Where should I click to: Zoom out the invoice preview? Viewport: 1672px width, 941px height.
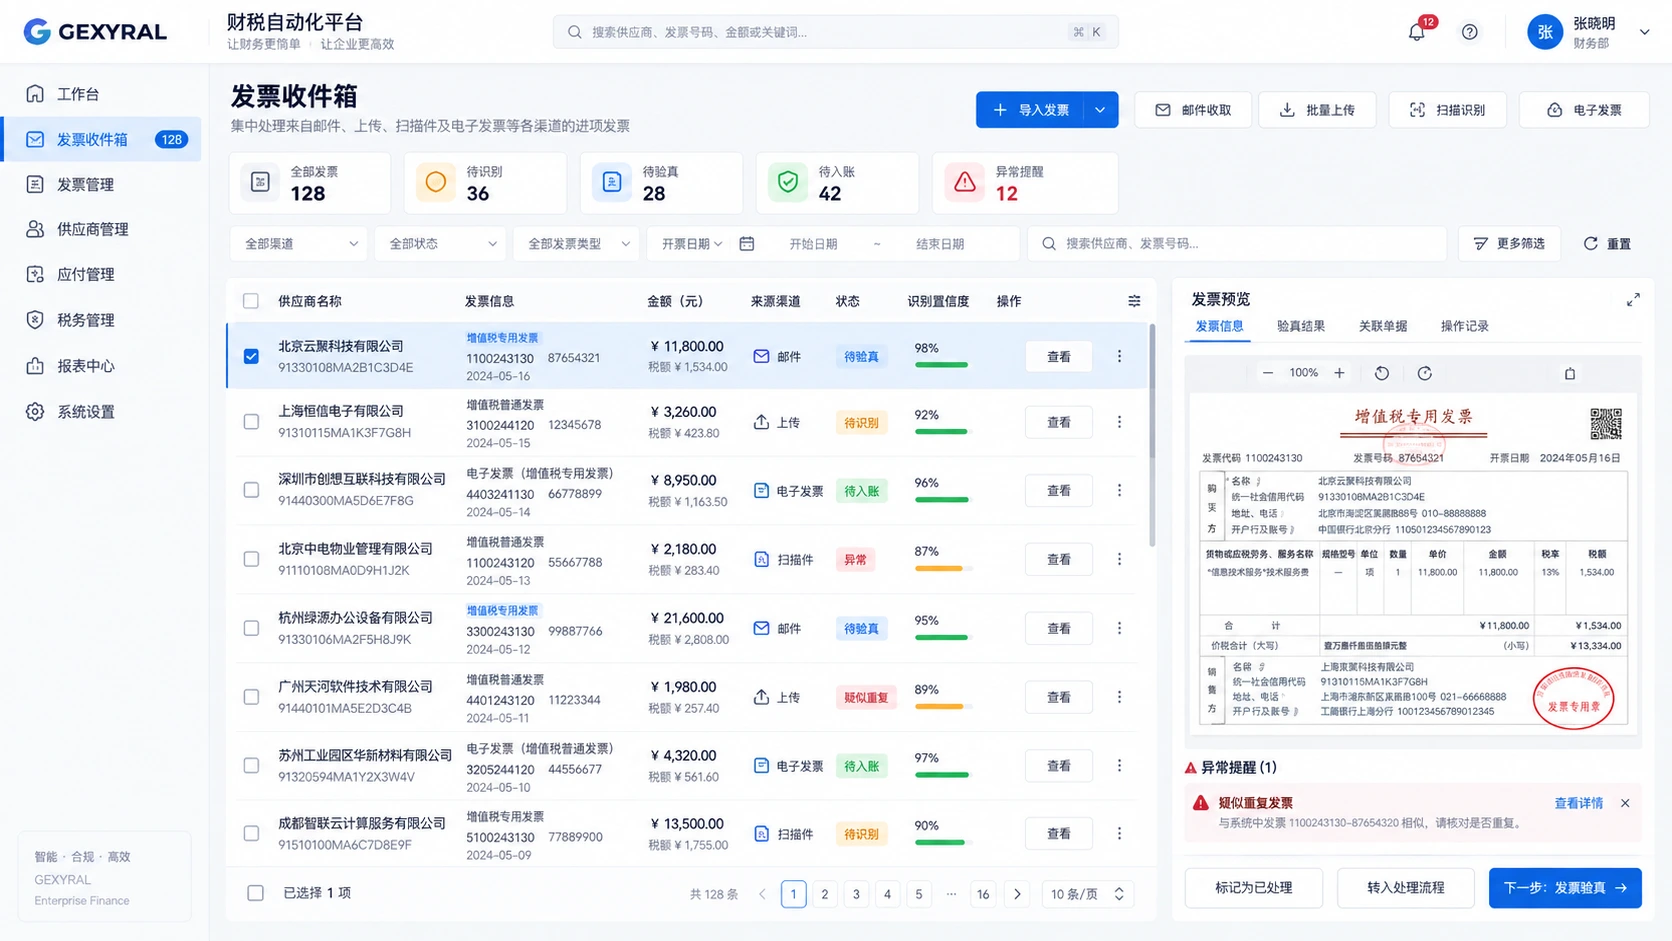1267,373
